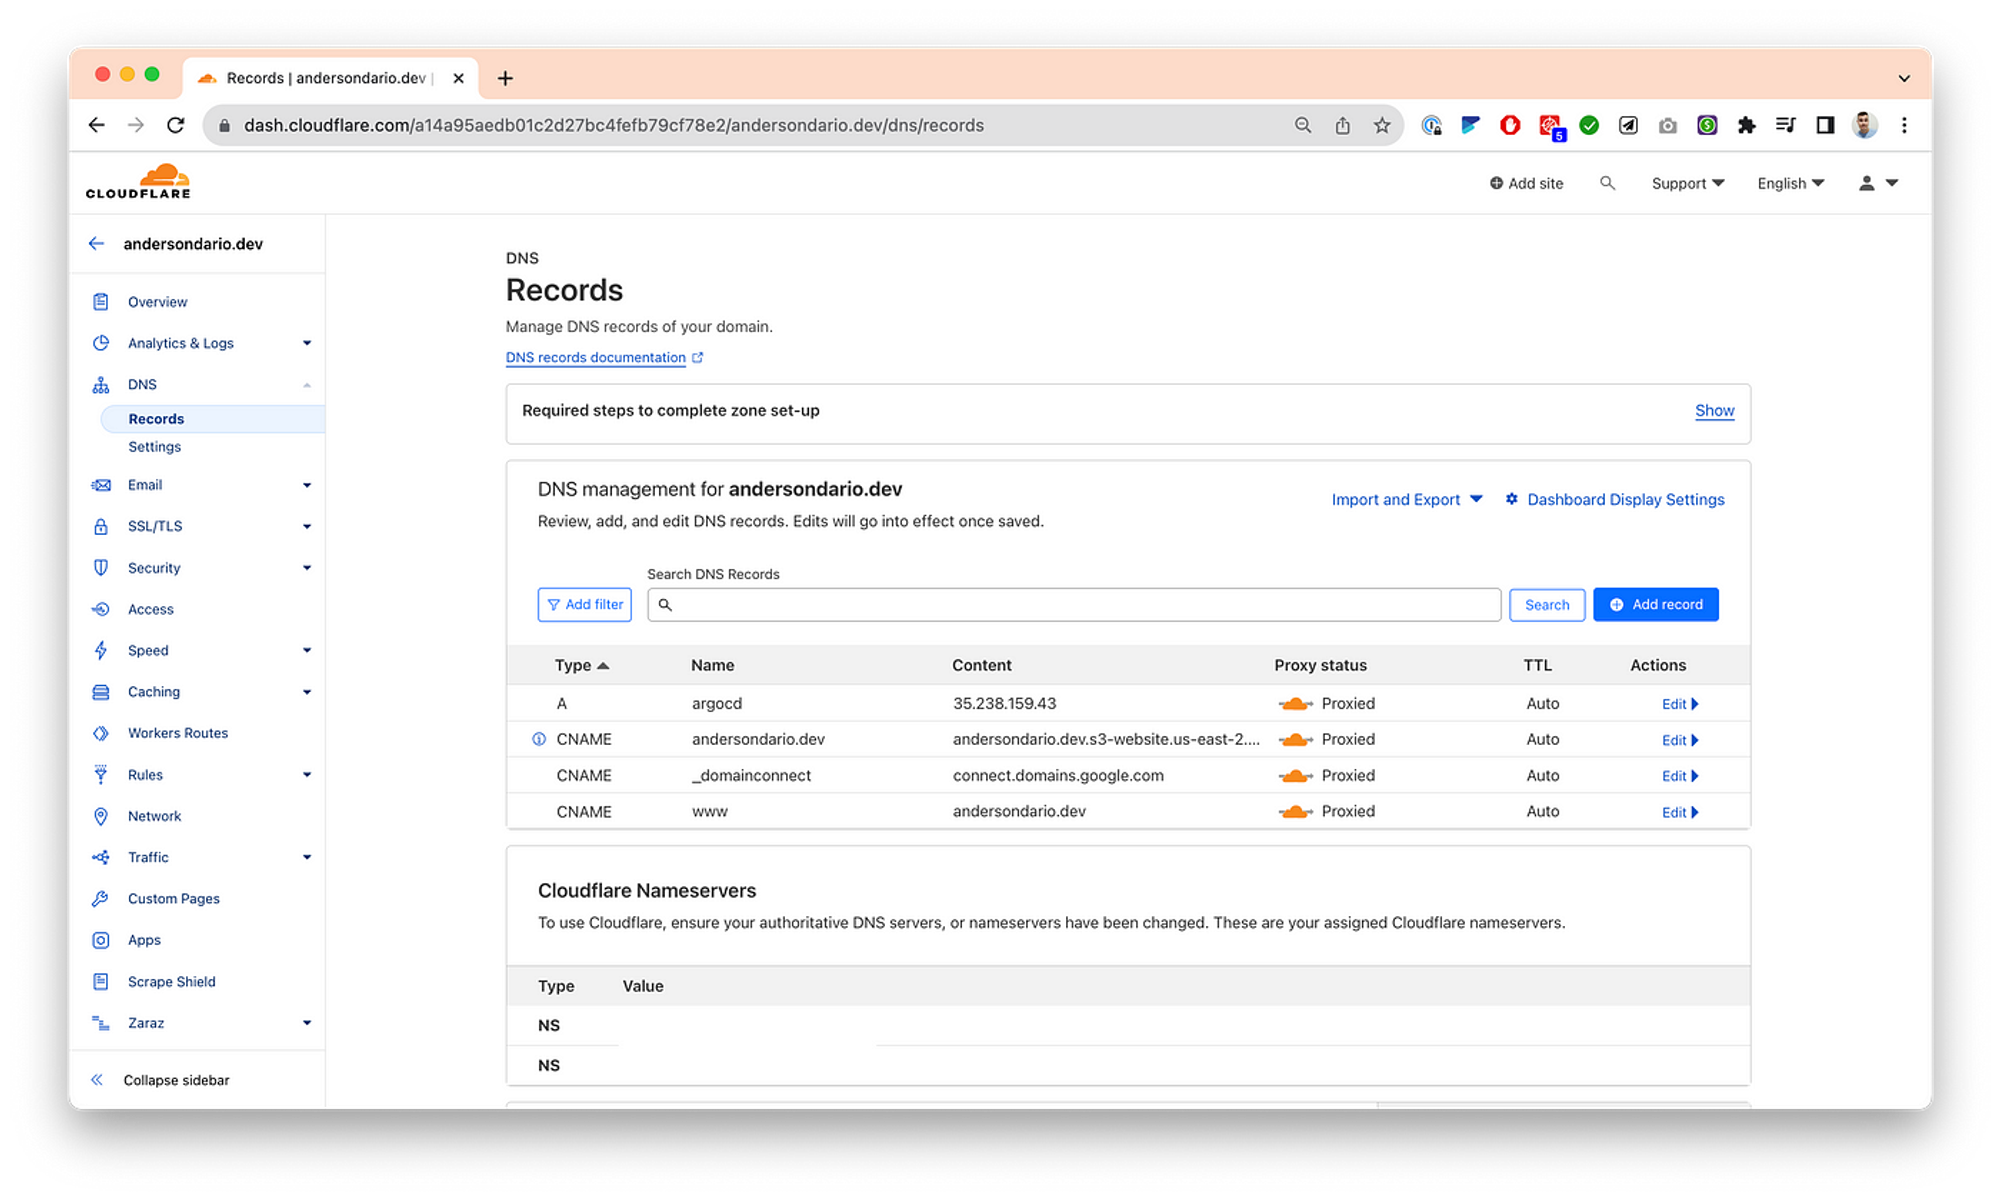This screenshot has height=1200, width=2000.
Task: Edit the _domainconnect CNAME record
Action: pyautogui.click(x=1679, y=776)
